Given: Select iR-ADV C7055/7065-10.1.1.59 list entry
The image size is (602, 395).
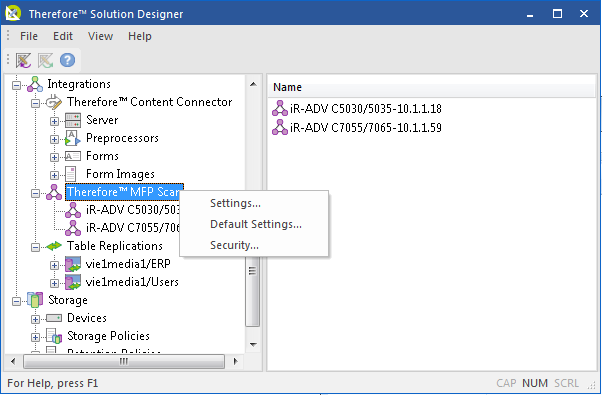Looking at the screenshot, I should tap(366, 127).
